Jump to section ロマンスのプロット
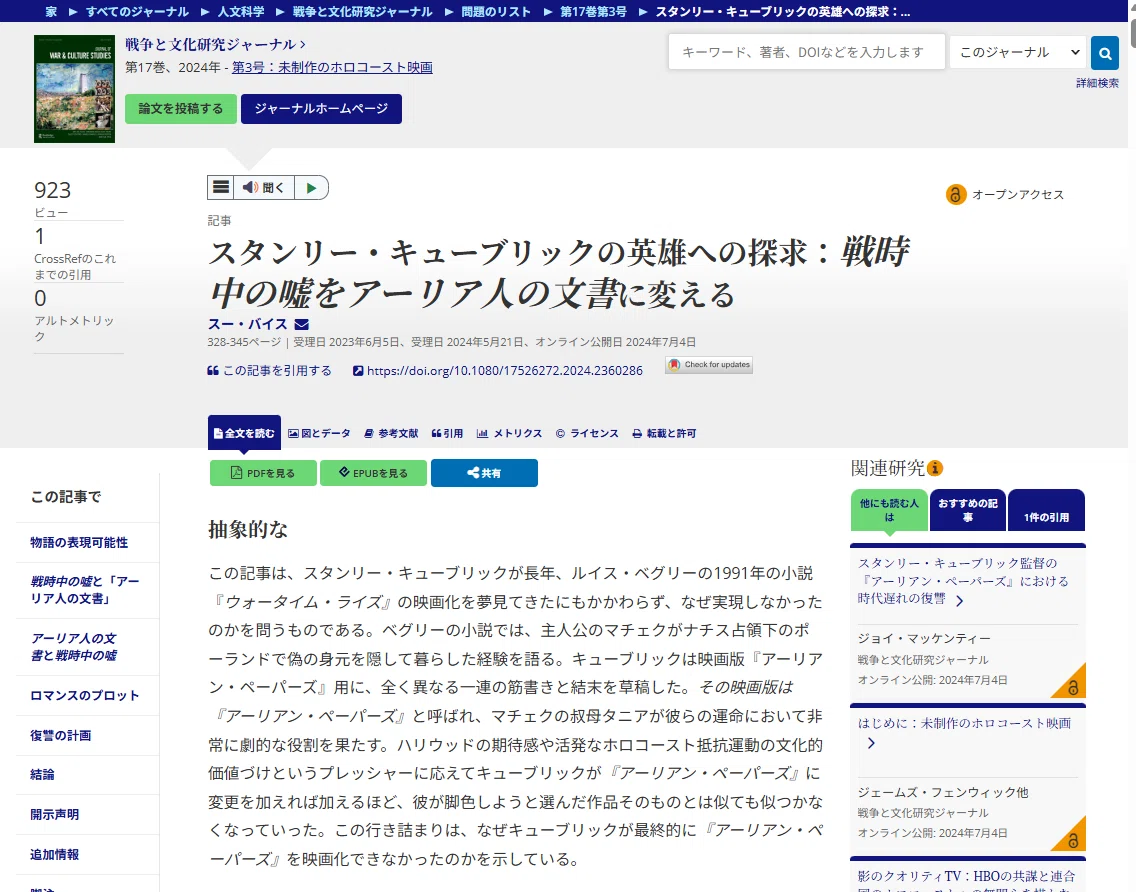 (x=84, y=696)
